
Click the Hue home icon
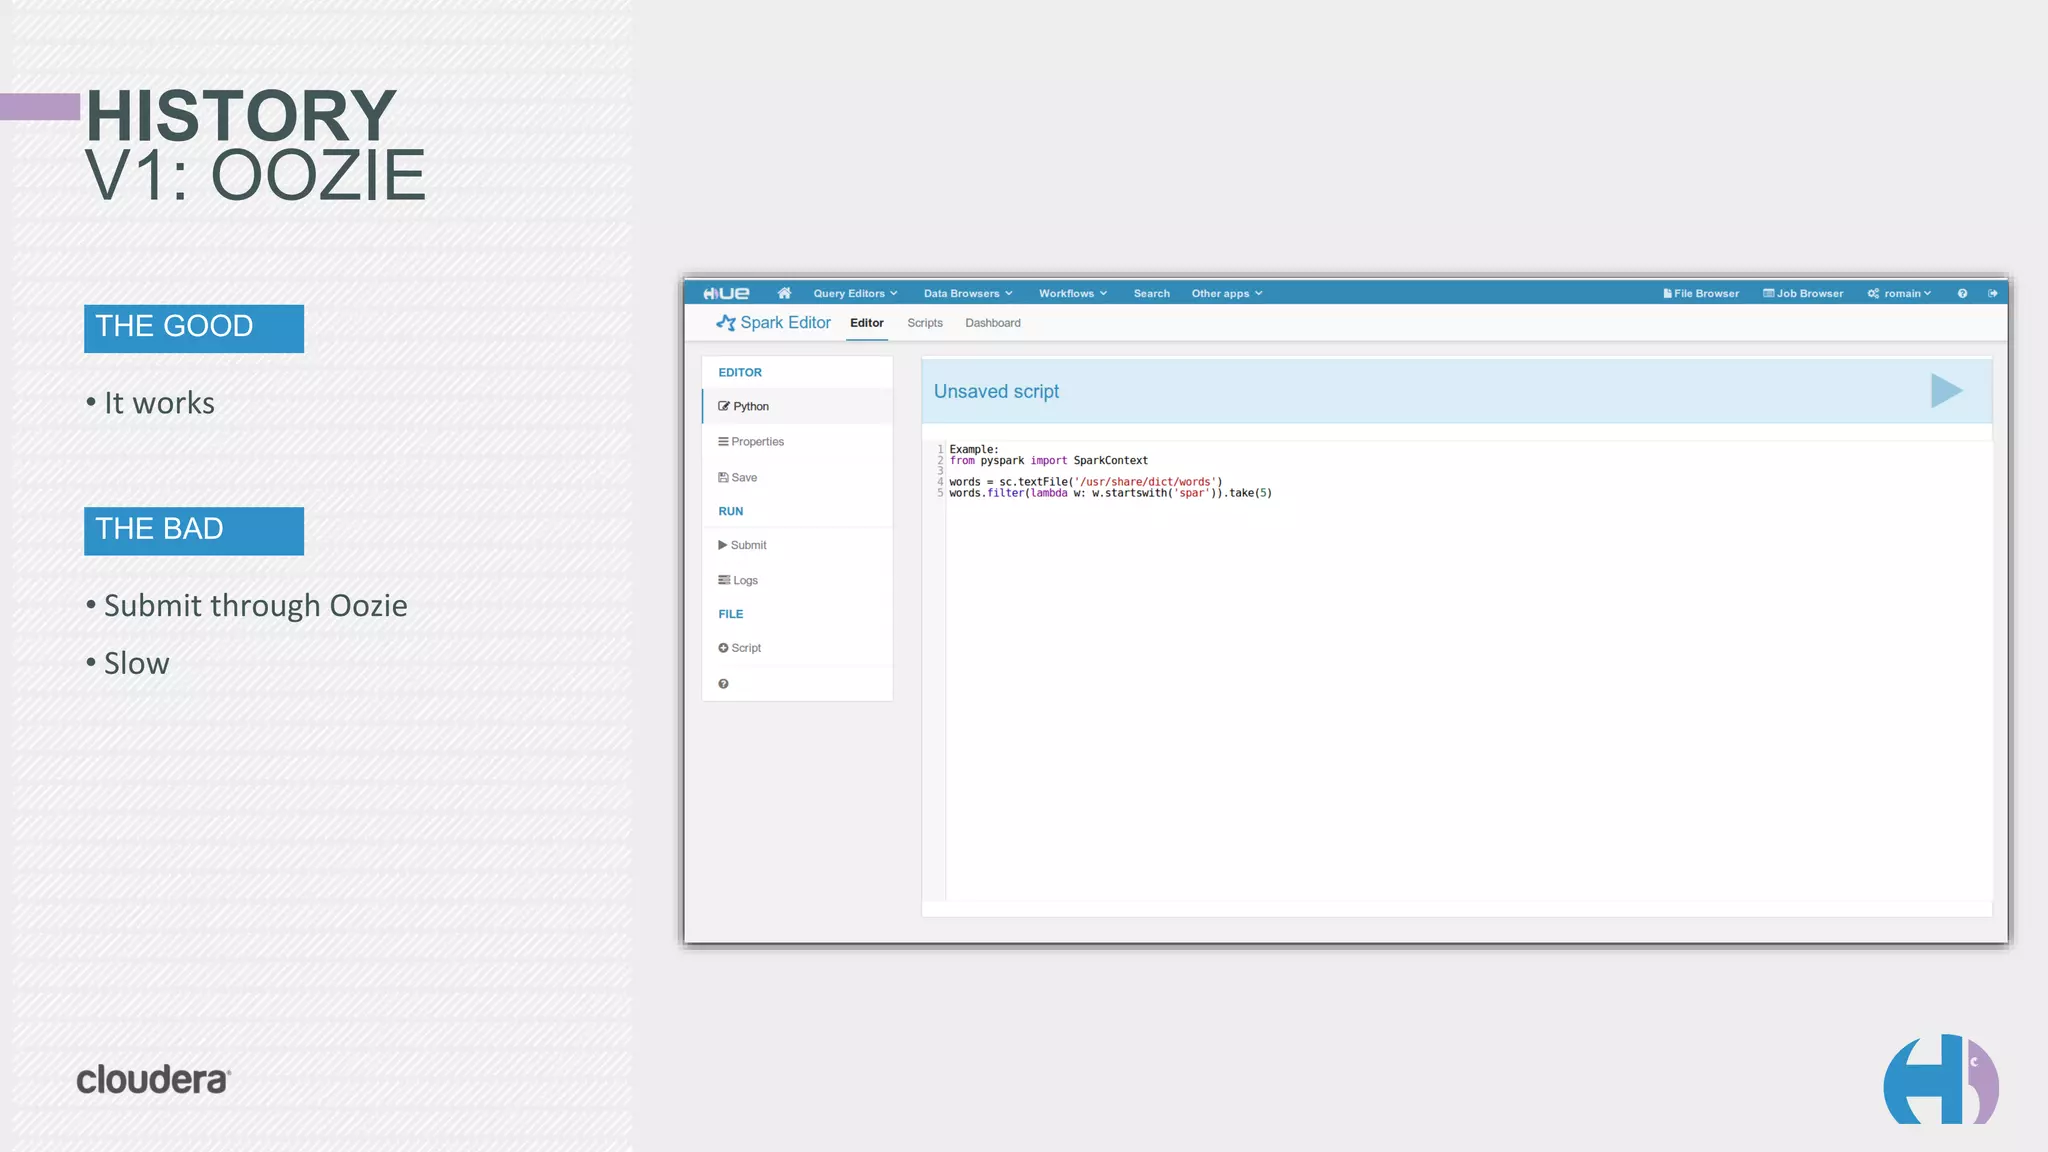784,293
